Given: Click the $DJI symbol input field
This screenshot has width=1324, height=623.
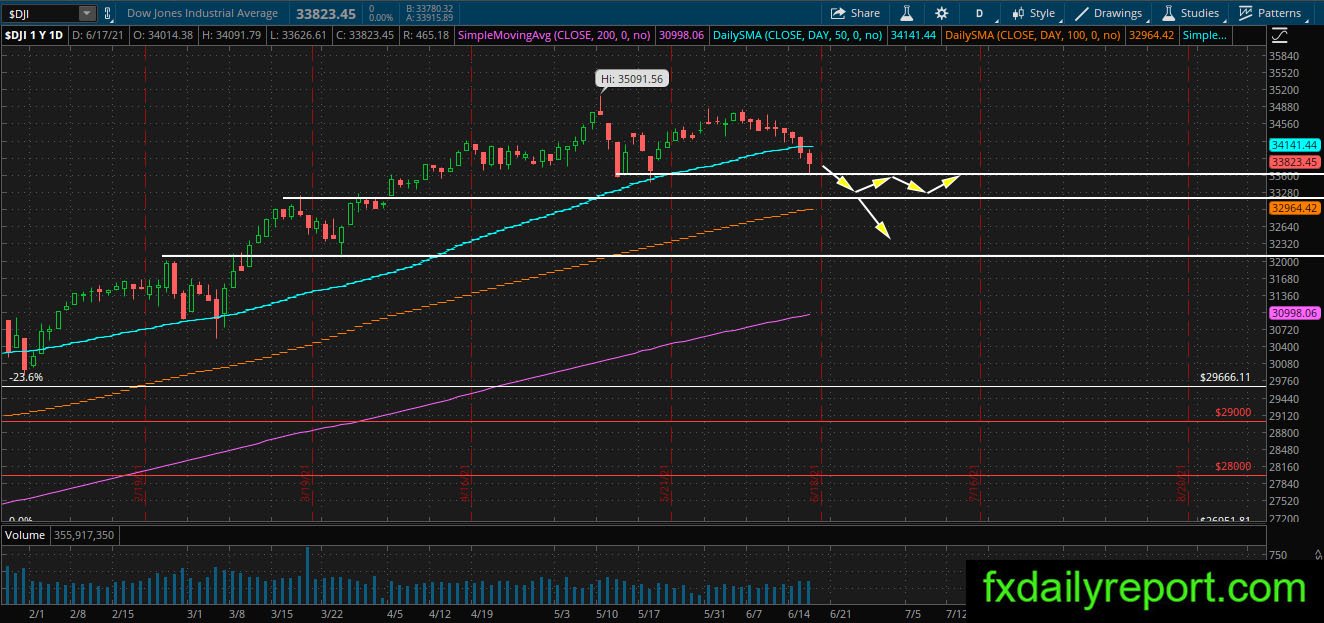Looking at the screenshot, I should (39, 13).
